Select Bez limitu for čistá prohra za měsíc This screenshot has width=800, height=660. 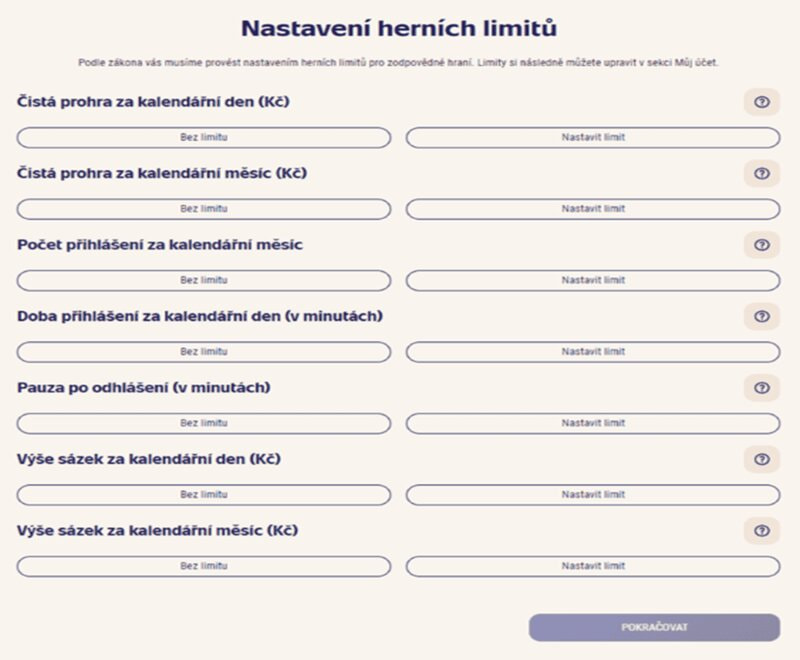click(204, 209)
